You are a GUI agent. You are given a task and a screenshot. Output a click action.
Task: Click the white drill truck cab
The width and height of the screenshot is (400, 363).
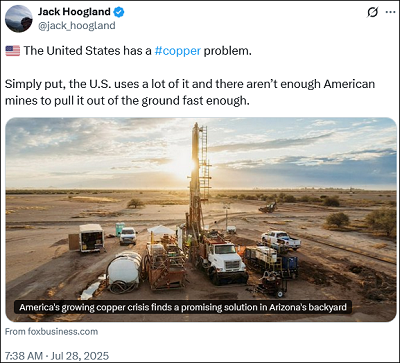[226, 255]
